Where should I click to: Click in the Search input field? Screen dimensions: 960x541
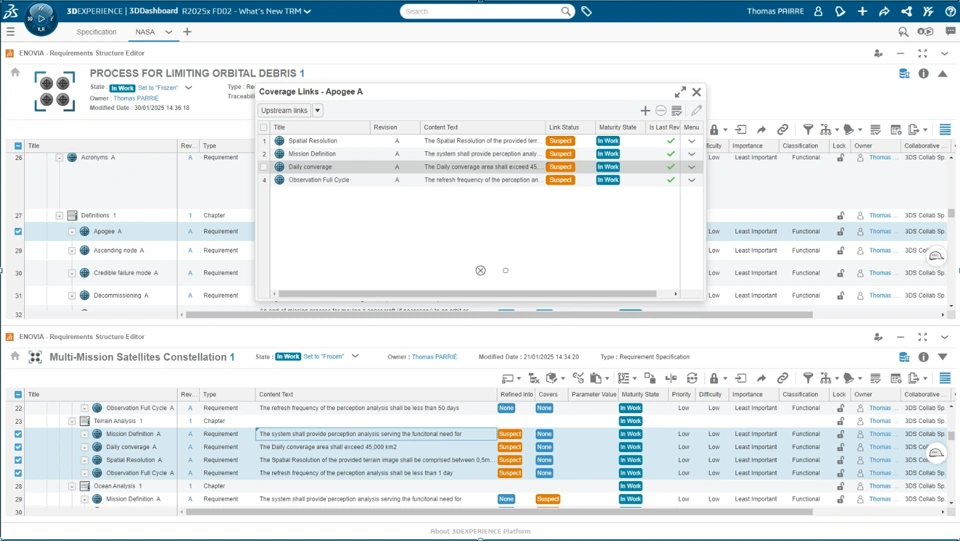(481, 11)
